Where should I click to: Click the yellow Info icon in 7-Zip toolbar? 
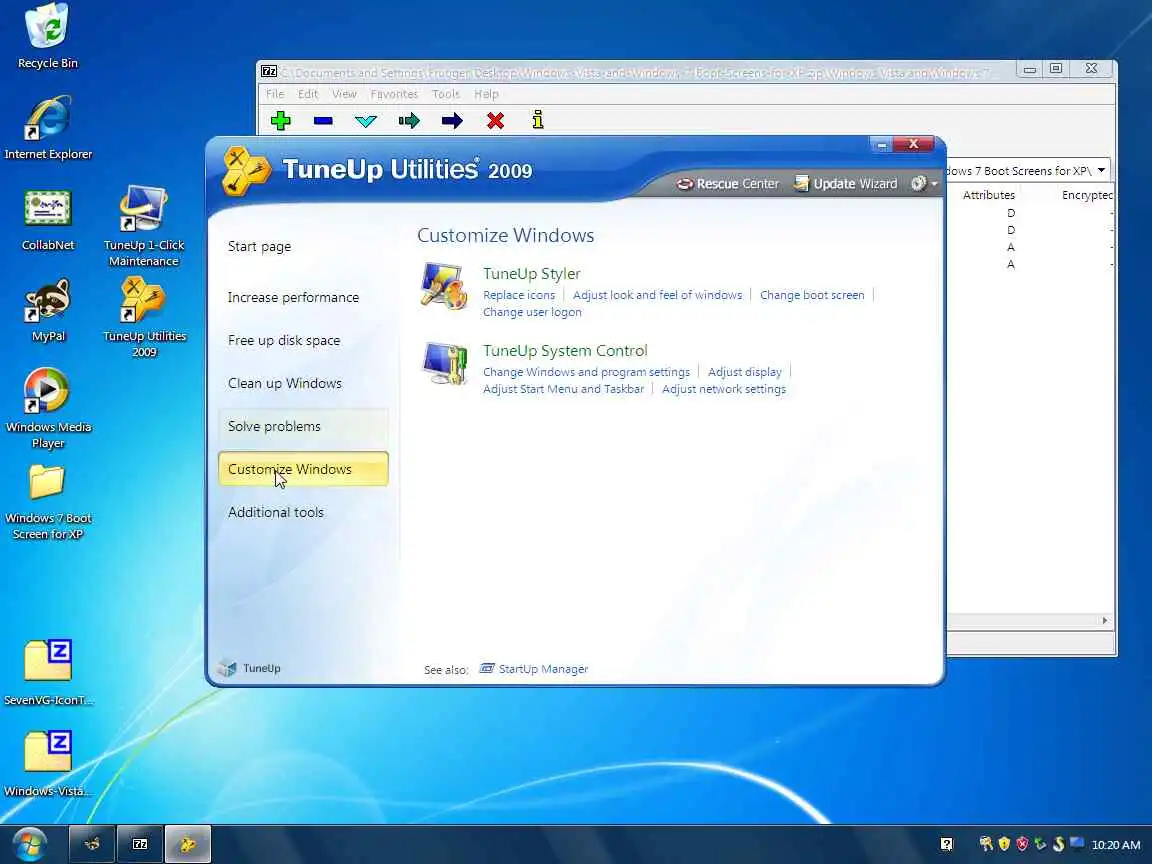tap(538, 120)
